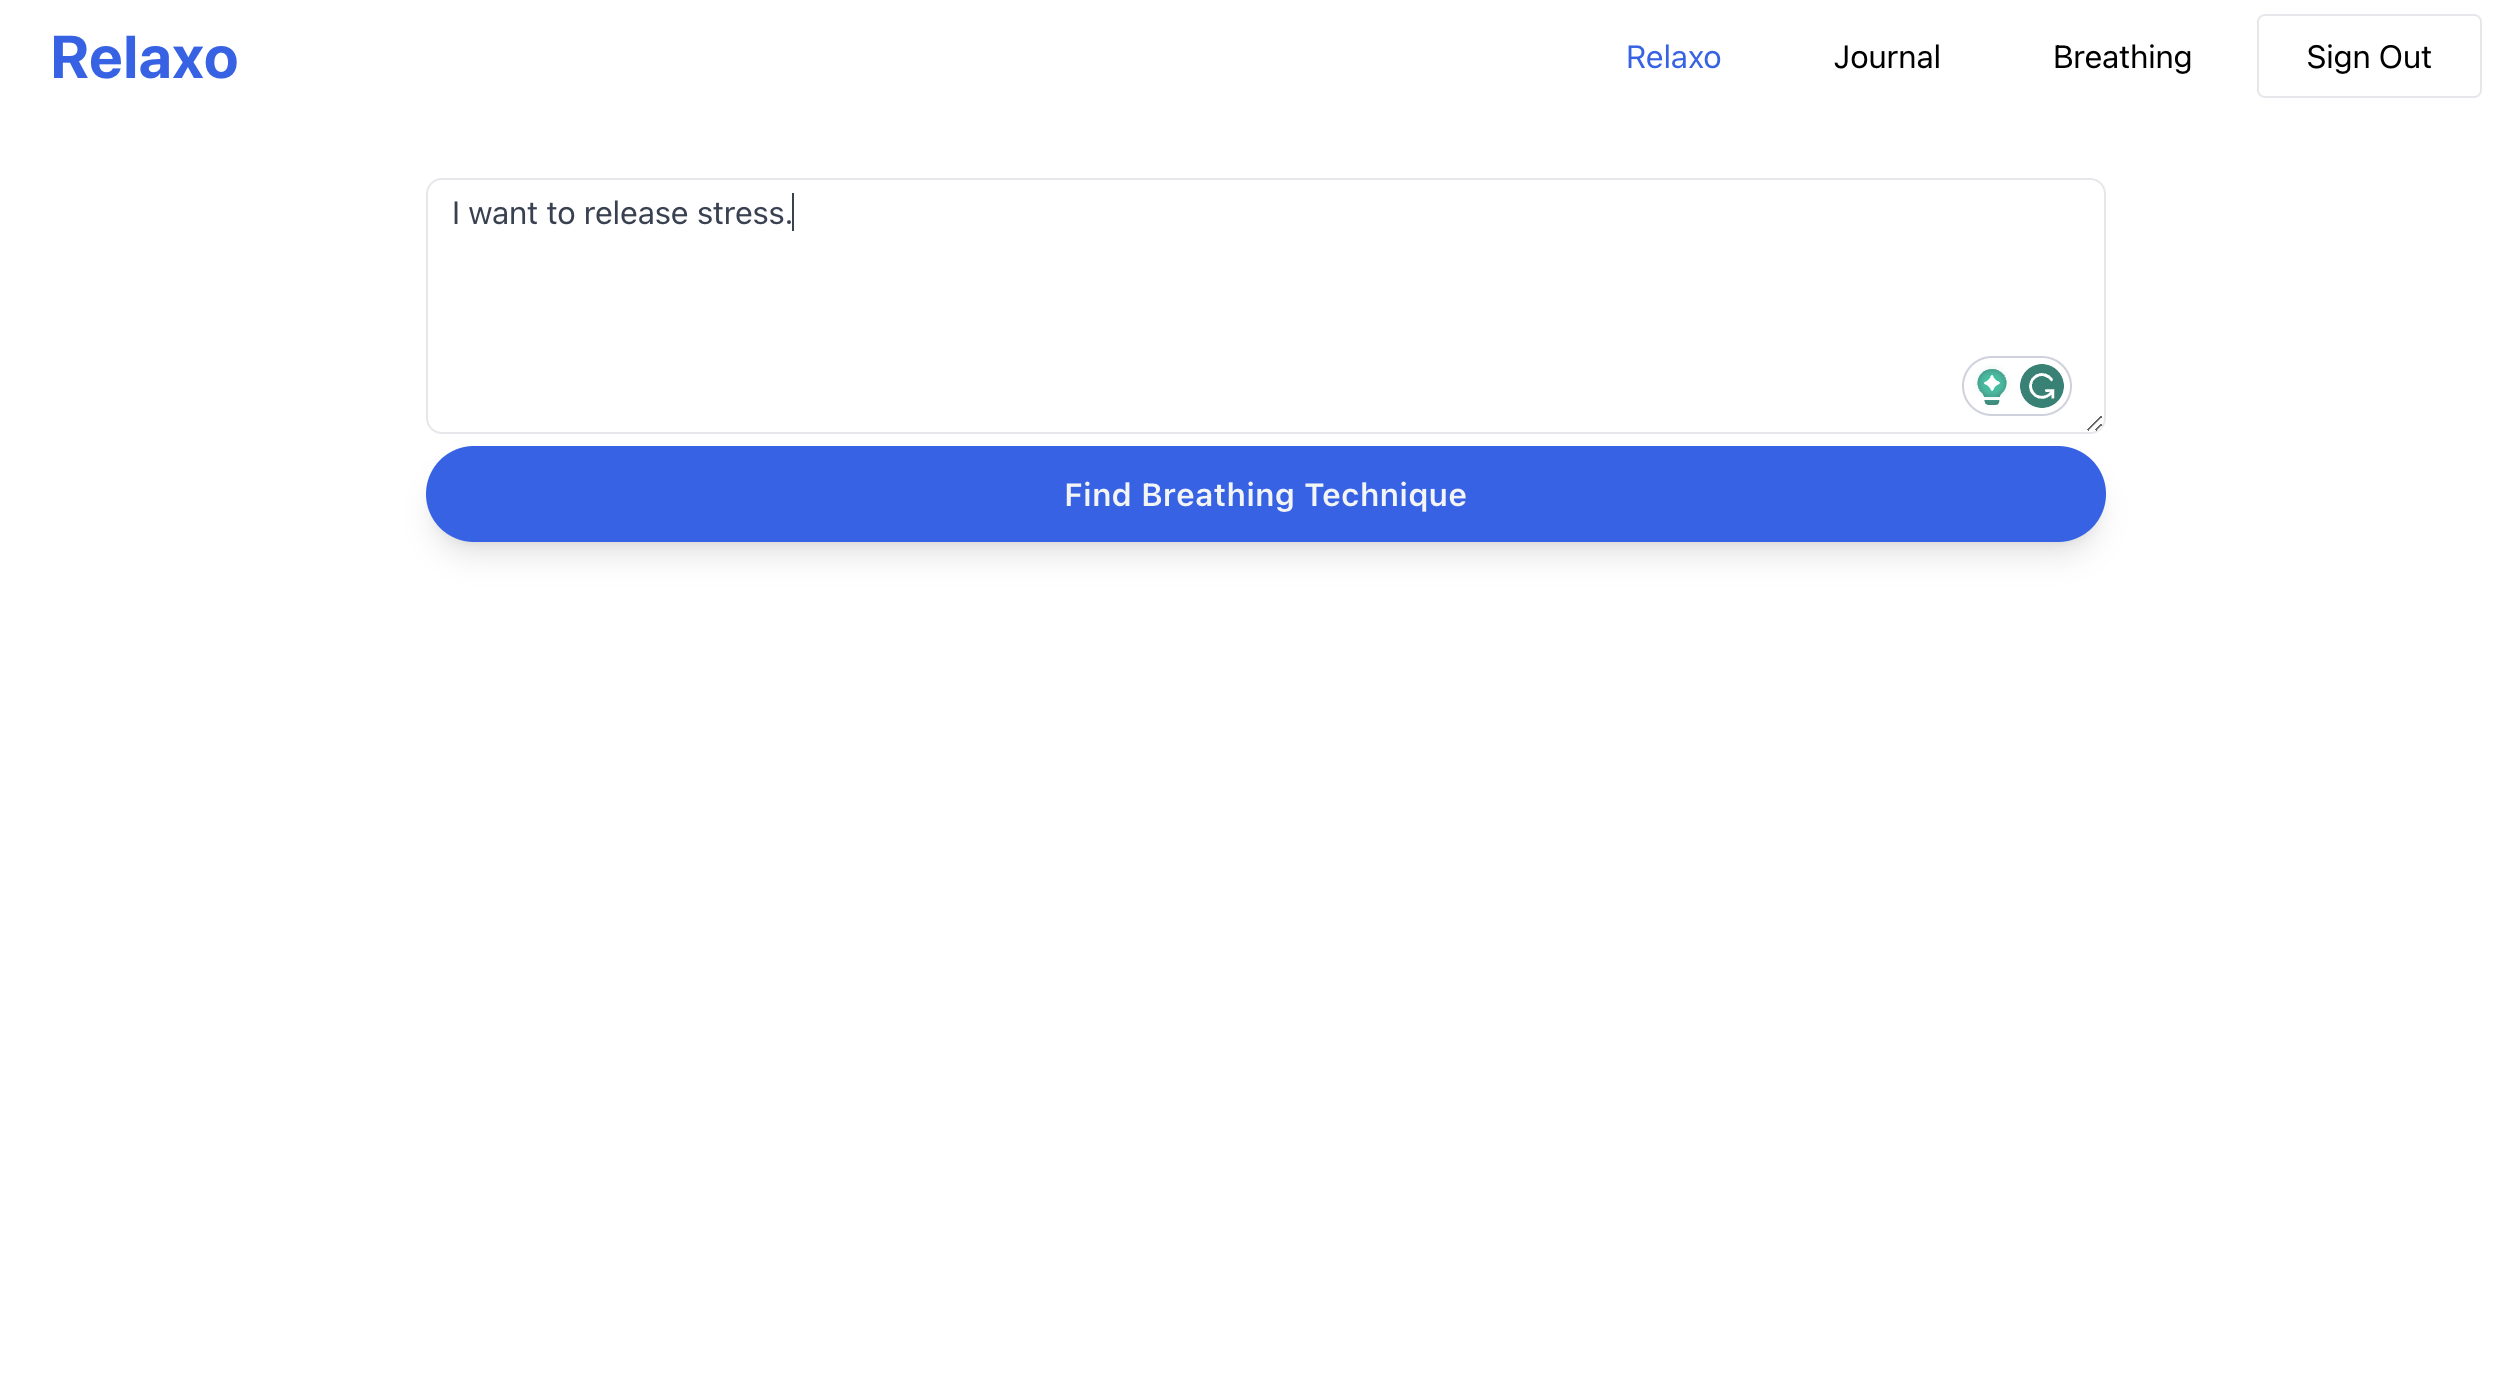Screen dimensions: 2520x1398
Task: Click Find Breathing Technique button
Action: click(x=1265, y=494)
